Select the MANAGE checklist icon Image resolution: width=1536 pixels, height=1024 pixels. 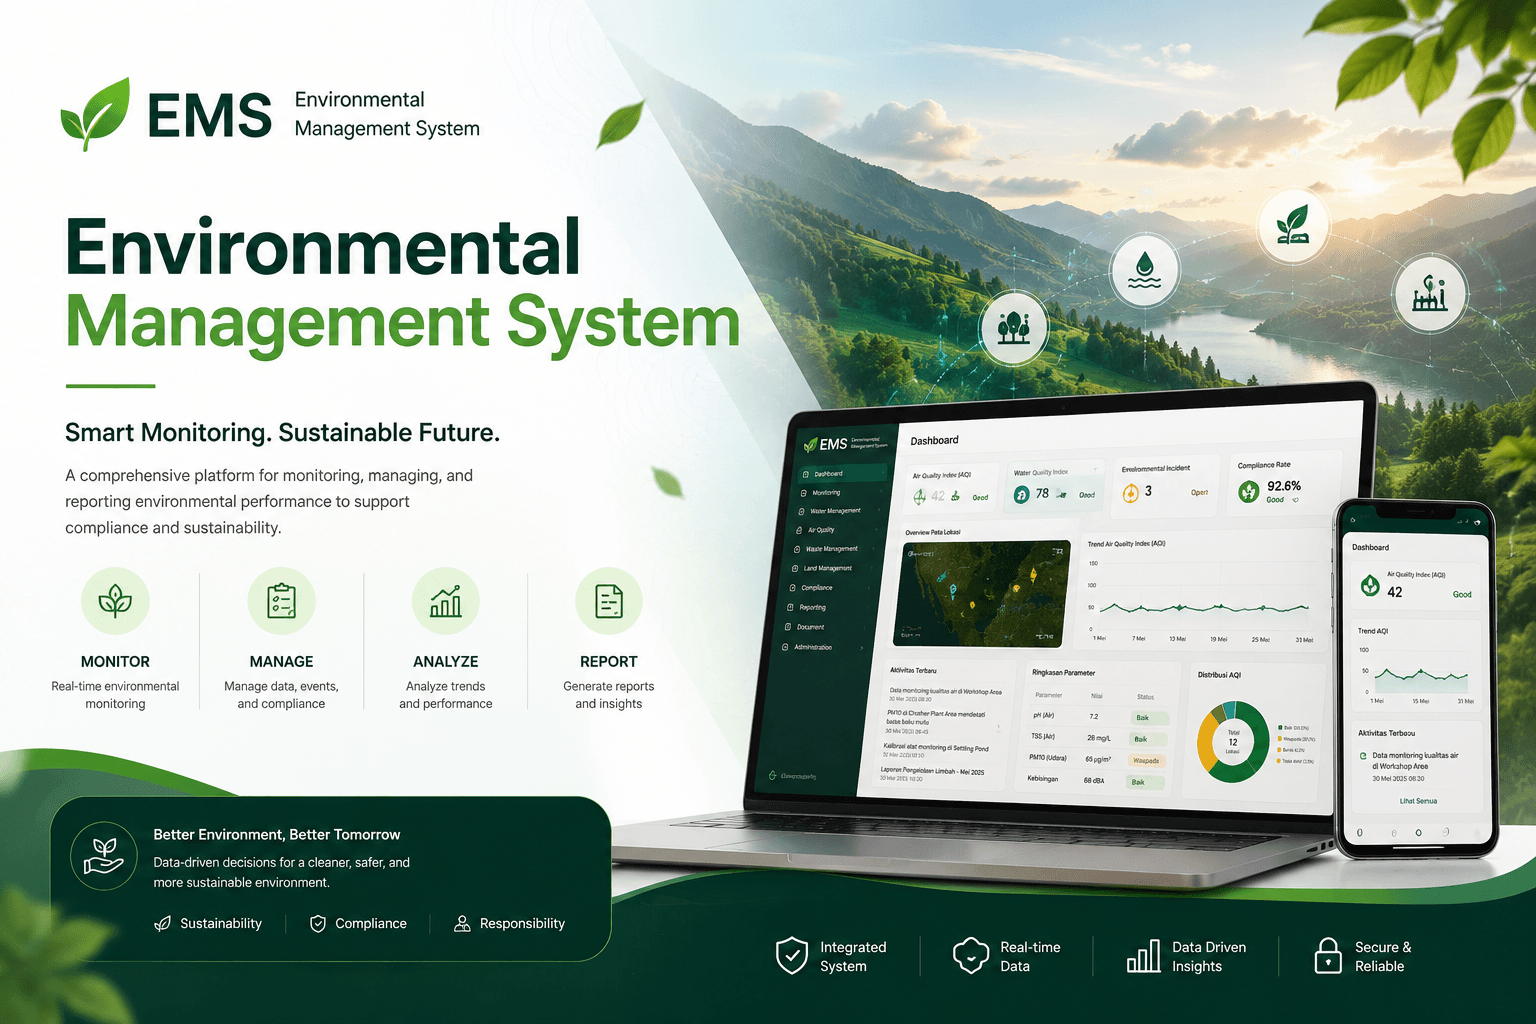click(281, 600)
